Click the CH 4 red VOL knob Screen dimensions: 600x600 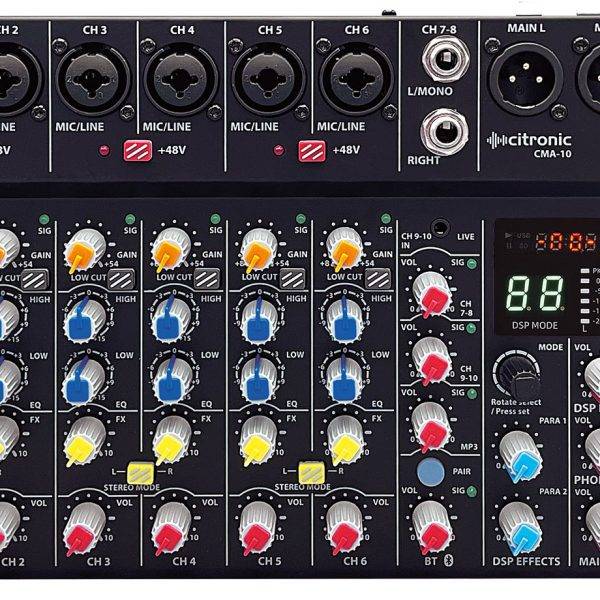171,527
